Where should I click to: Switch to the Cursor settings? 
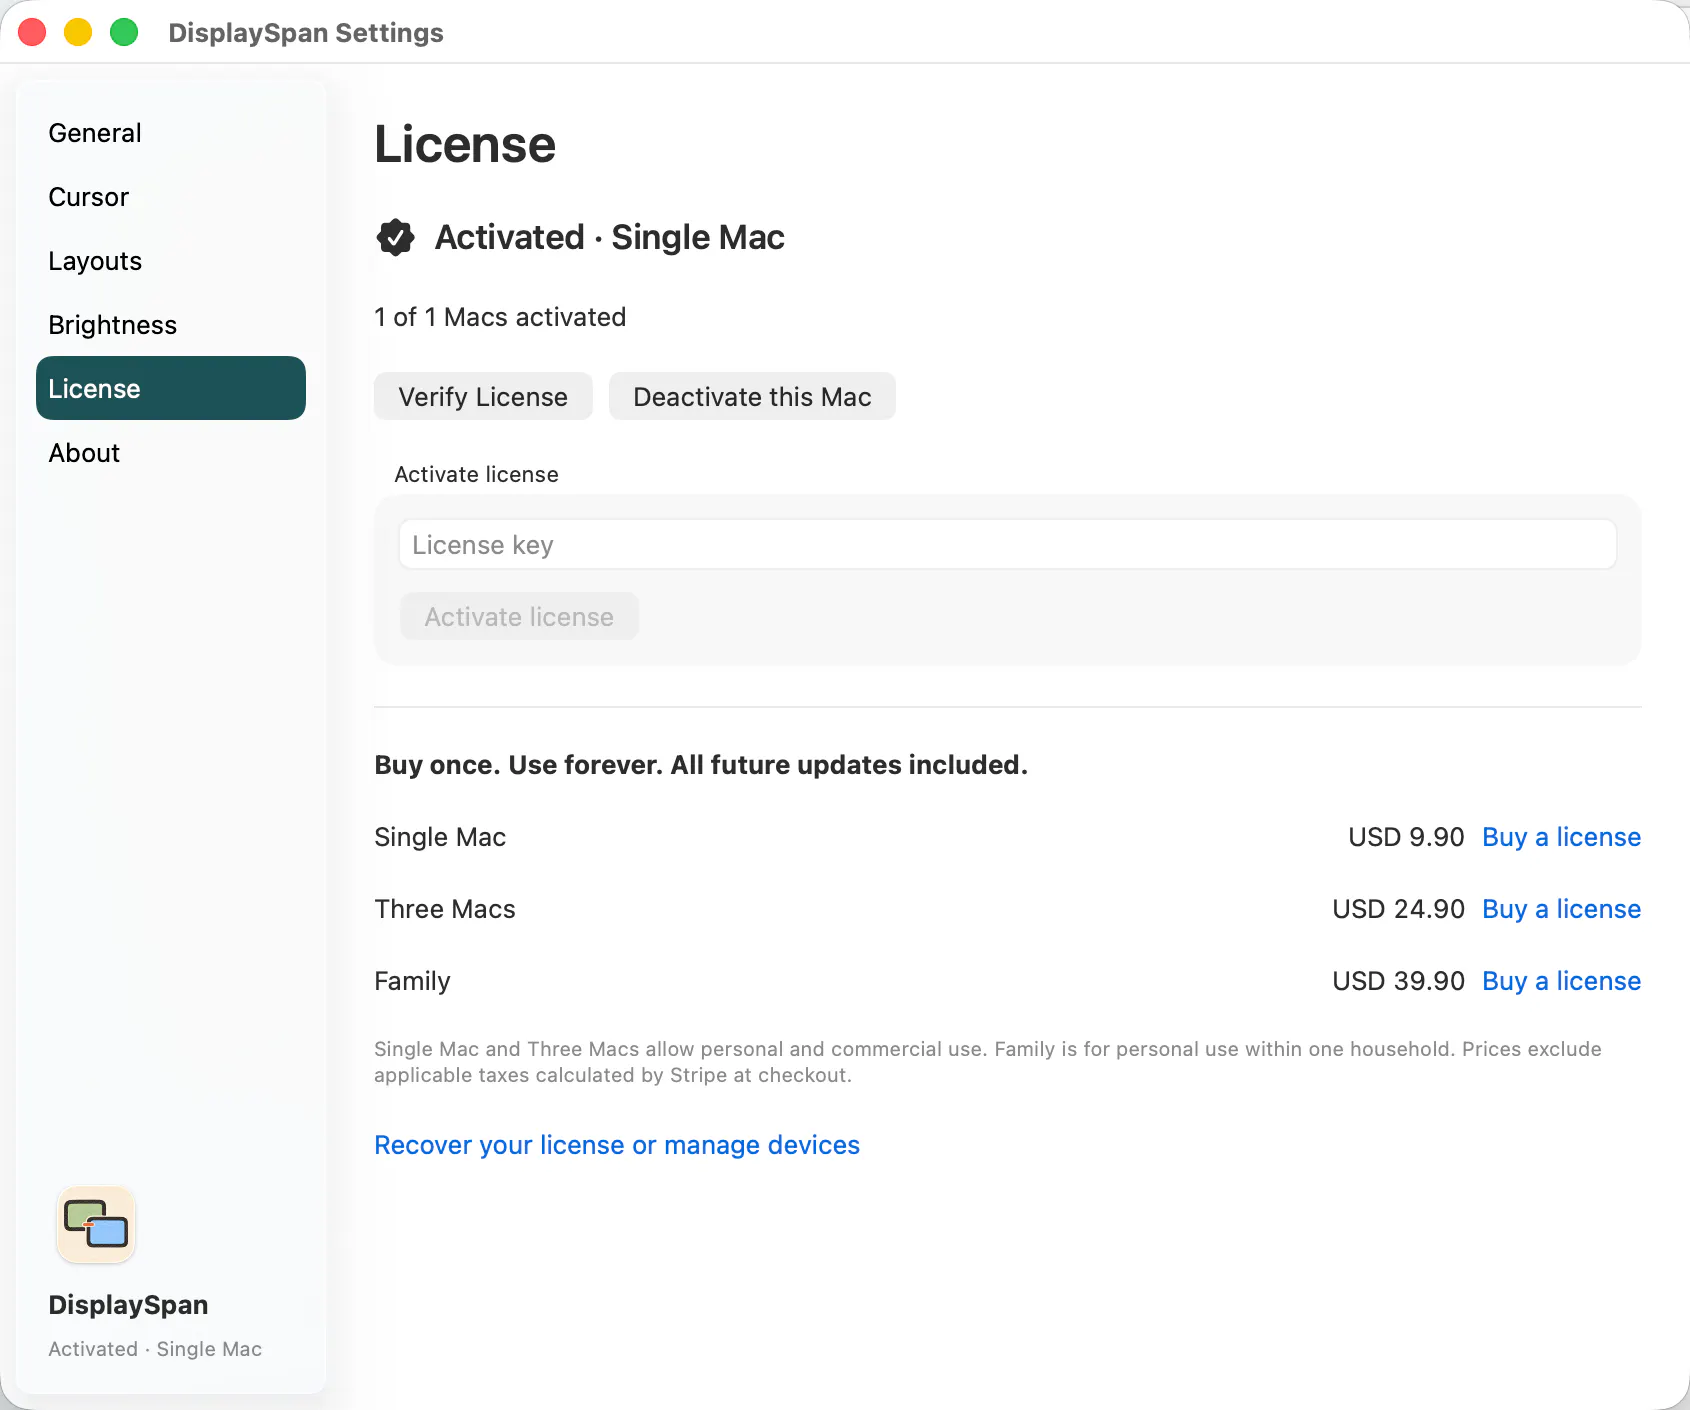point(171,197)
